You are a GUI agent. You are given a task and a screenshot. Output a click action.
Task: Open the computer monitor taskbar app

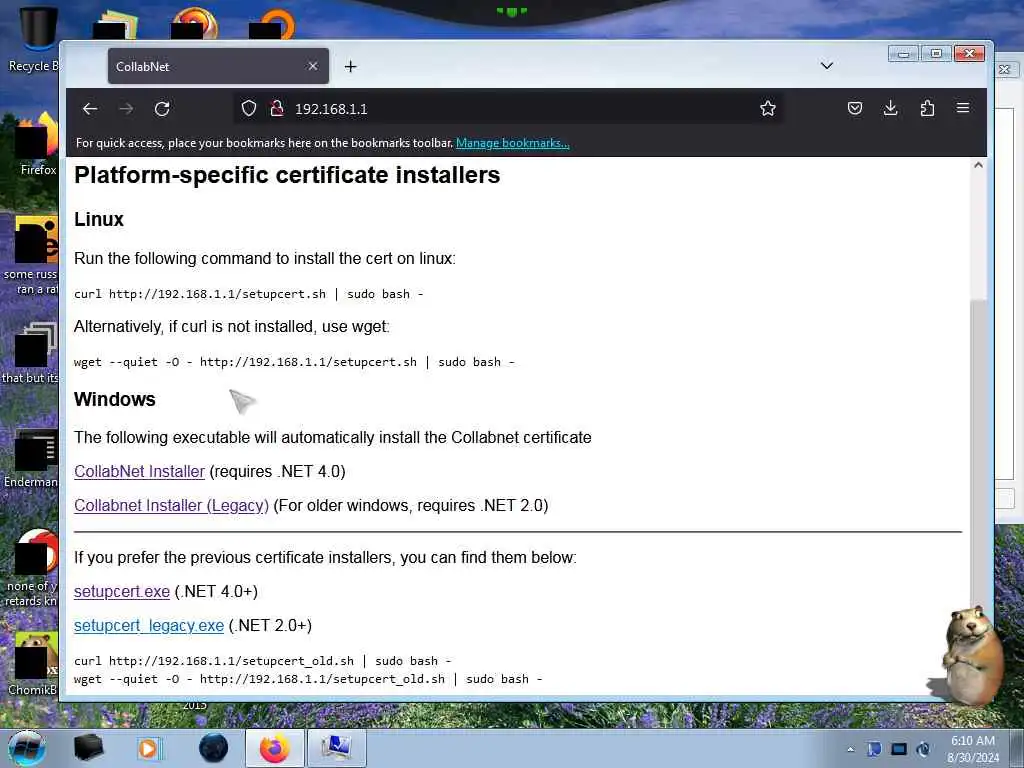point(336,748)
